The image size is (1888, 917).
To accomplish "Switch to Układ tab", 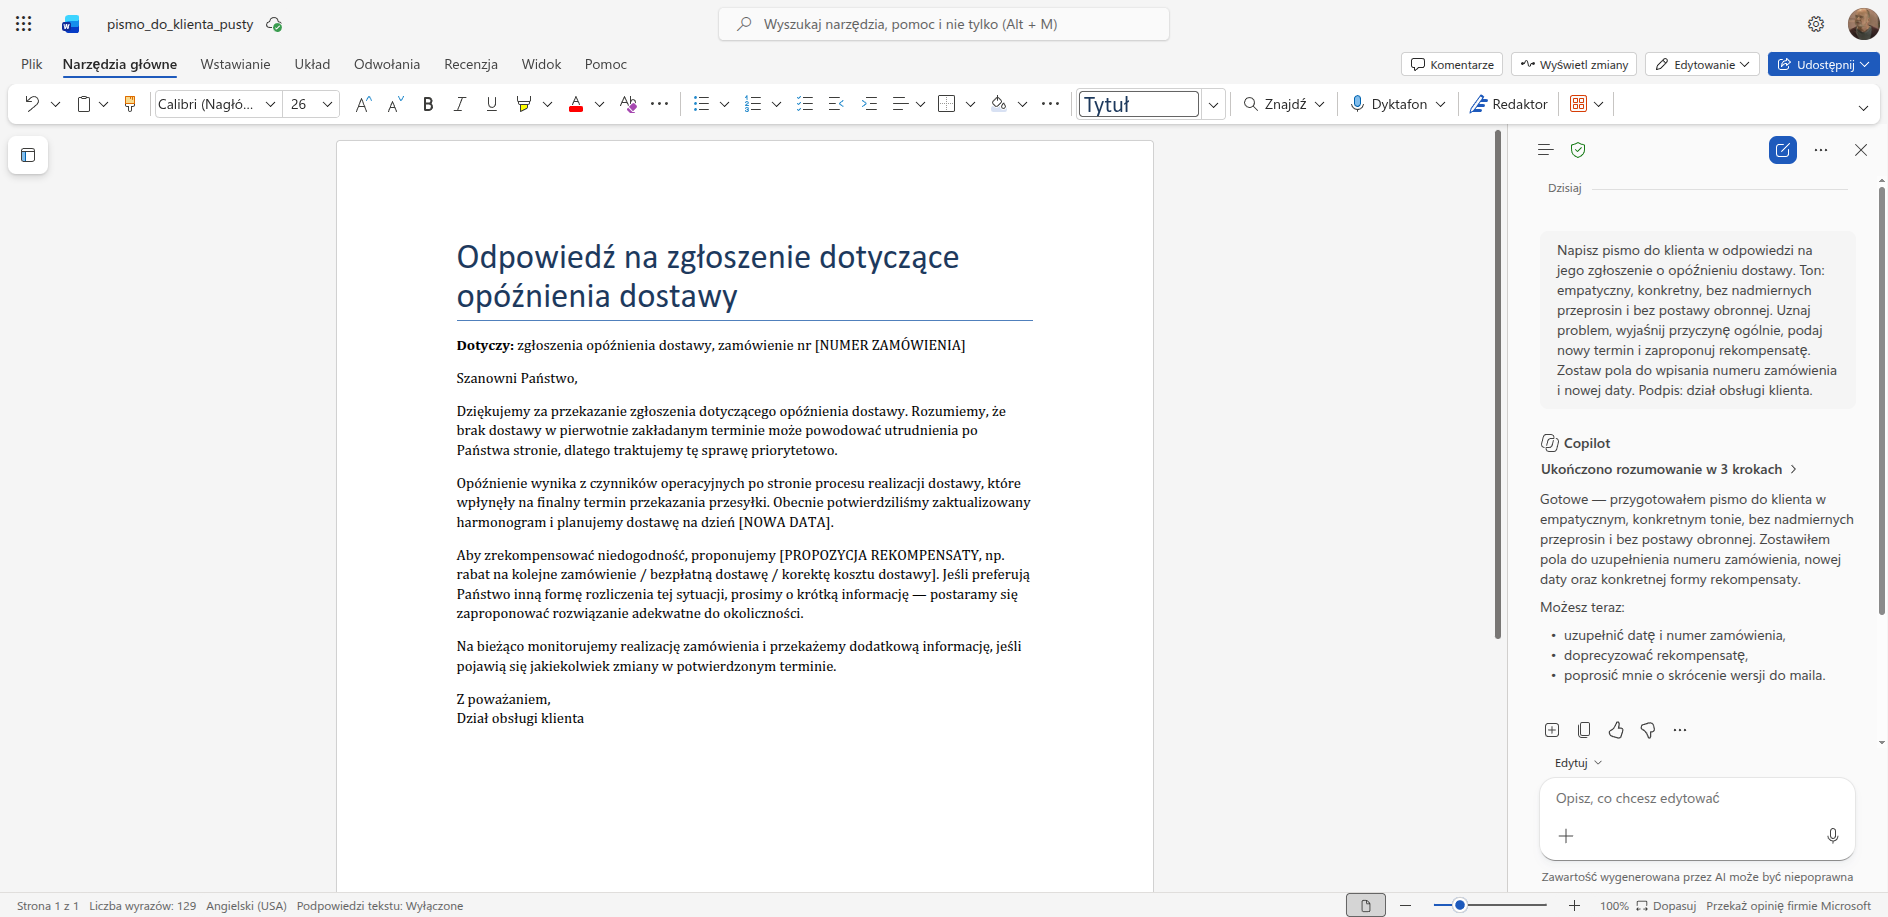I will pyautogui.click(x=312, y=64).
